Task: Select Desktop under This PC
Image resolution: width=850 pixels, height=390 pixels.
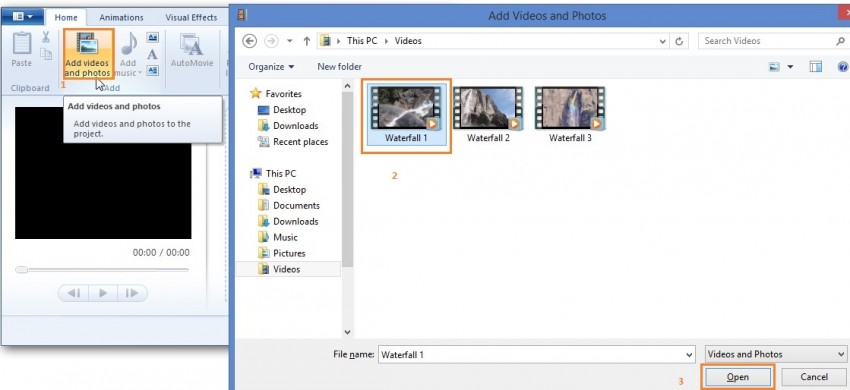Action: tap(282, 189)
